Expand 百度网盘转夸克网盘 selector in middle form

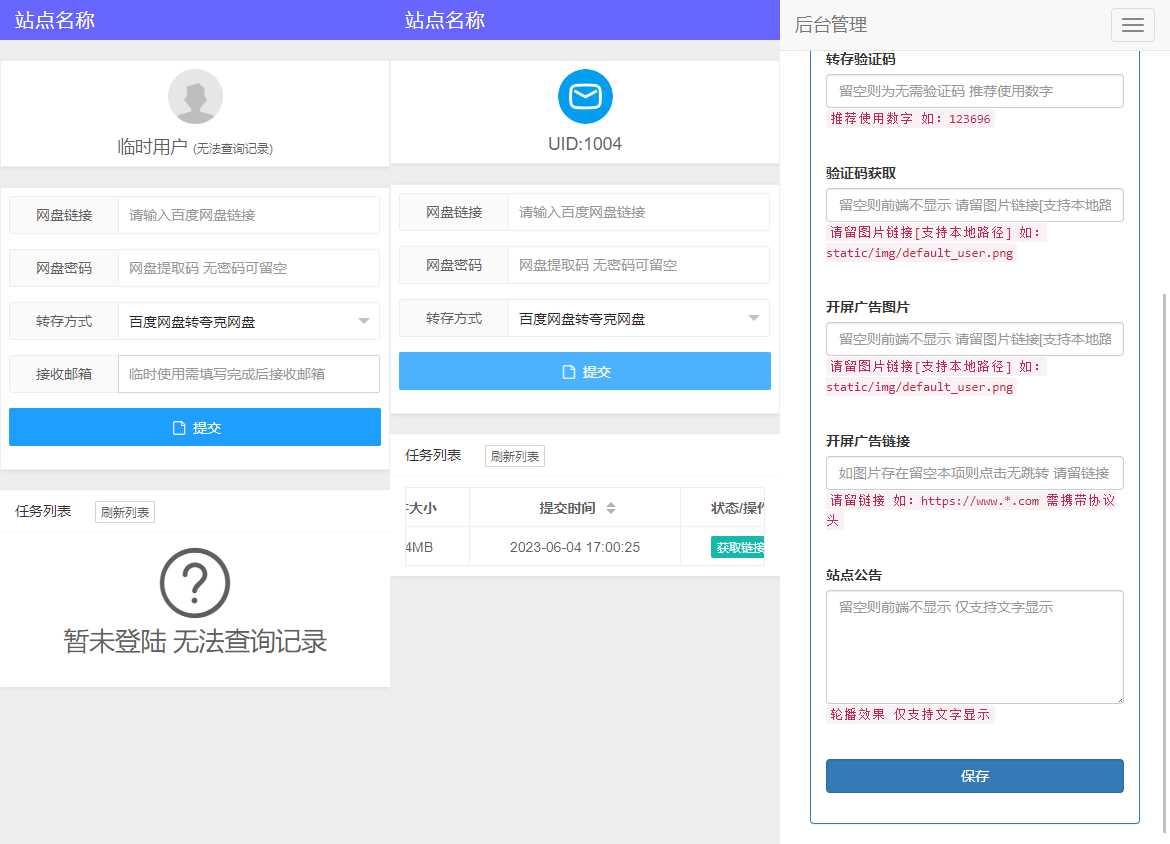636,318
